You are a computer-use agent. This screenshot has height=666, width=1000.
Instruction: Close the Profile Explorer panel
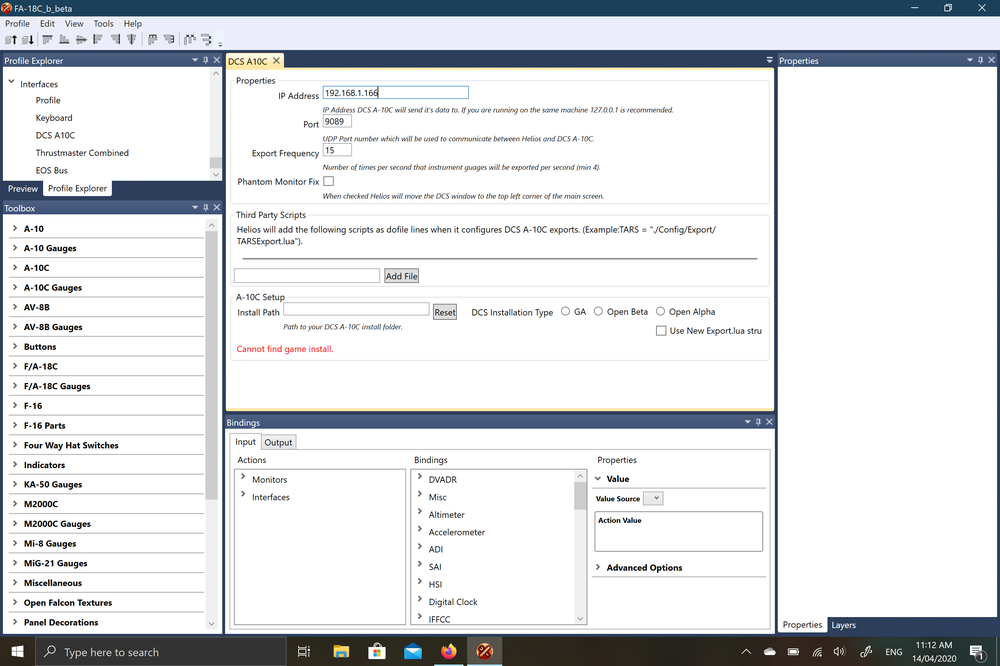(217, 60)
